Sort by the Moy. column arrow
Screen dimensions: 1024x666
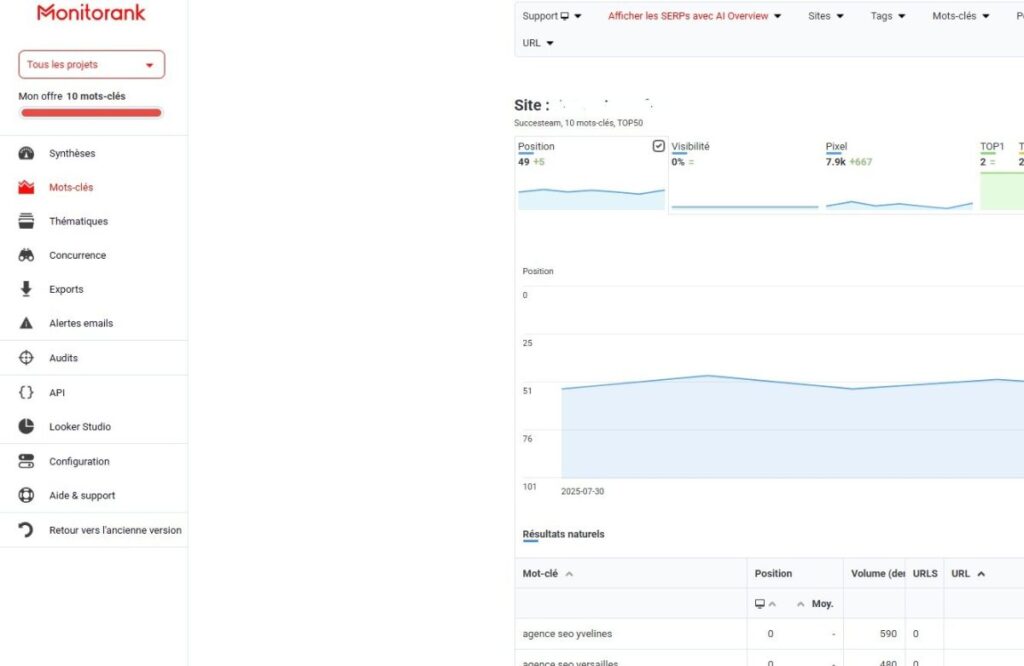(x=801, y=605)
